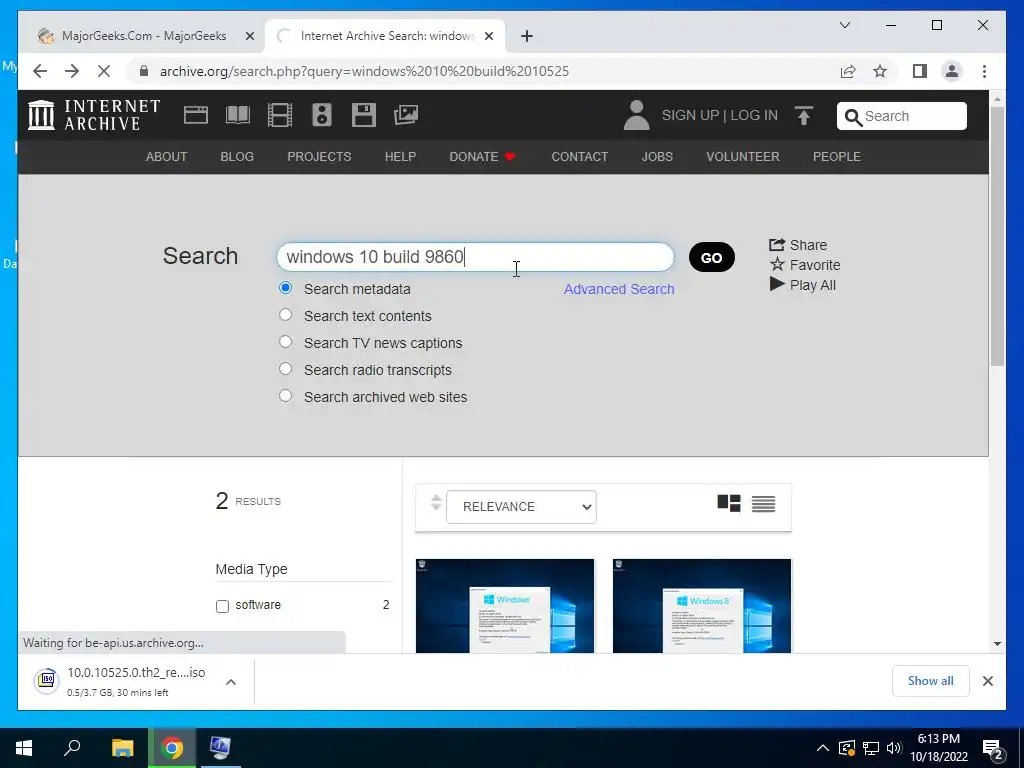Open Chrome three-dot menu
The image size is (1024, 768).
(984, 71)
